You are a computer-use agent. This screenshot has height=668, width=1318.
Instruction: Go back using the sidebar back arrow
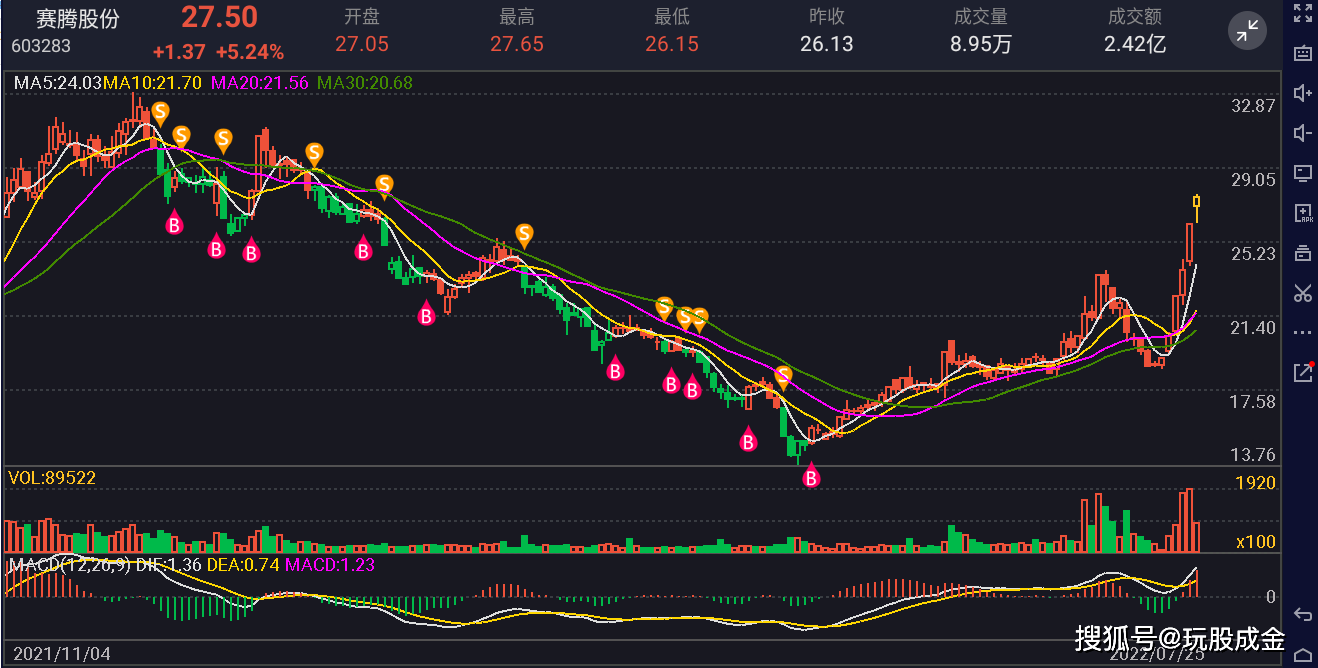click(x=1302, y=613)
